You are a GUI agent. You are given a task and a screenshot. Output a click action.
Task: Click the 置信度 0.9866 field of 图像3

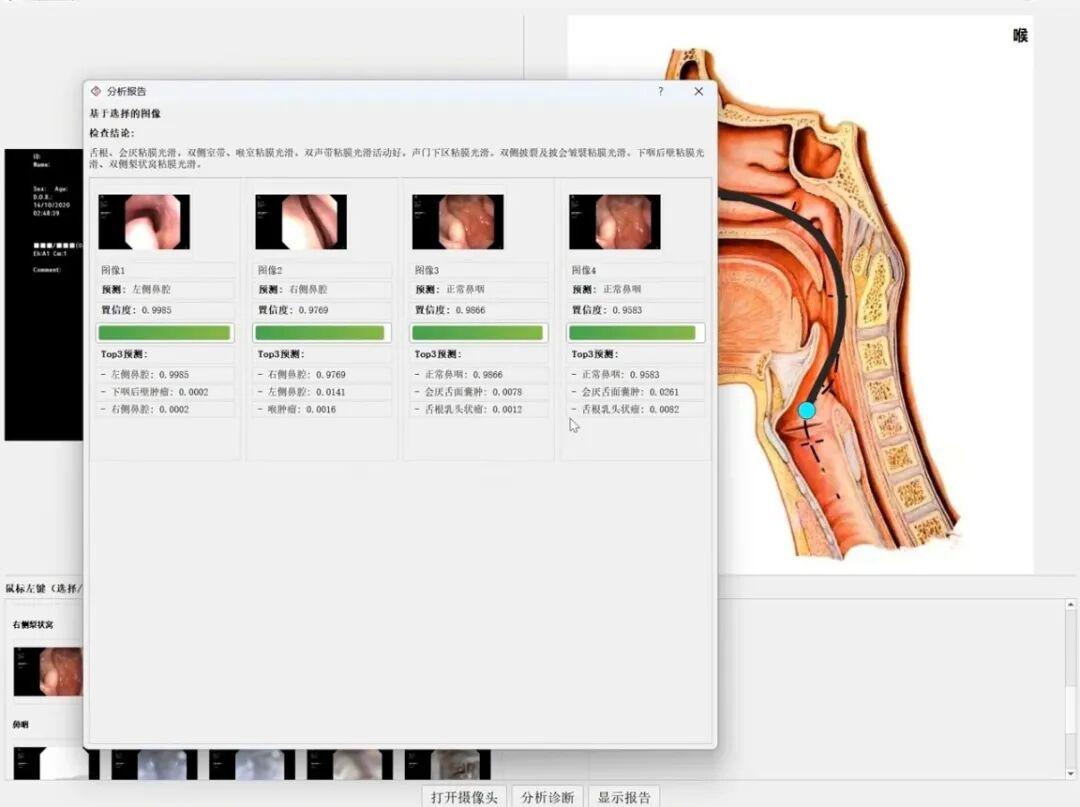point(479,310)
